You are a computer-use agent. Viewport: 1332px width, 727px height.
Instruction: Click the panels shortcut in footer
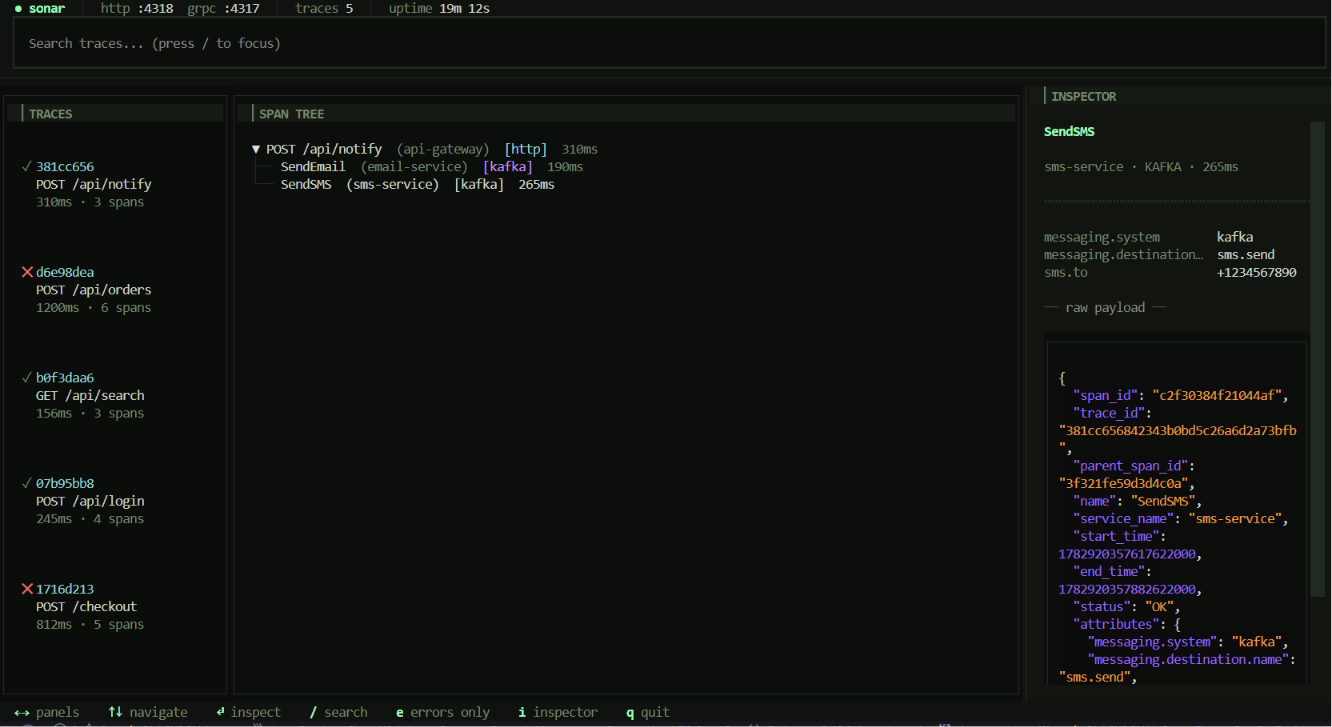click(x=47, y=712)
